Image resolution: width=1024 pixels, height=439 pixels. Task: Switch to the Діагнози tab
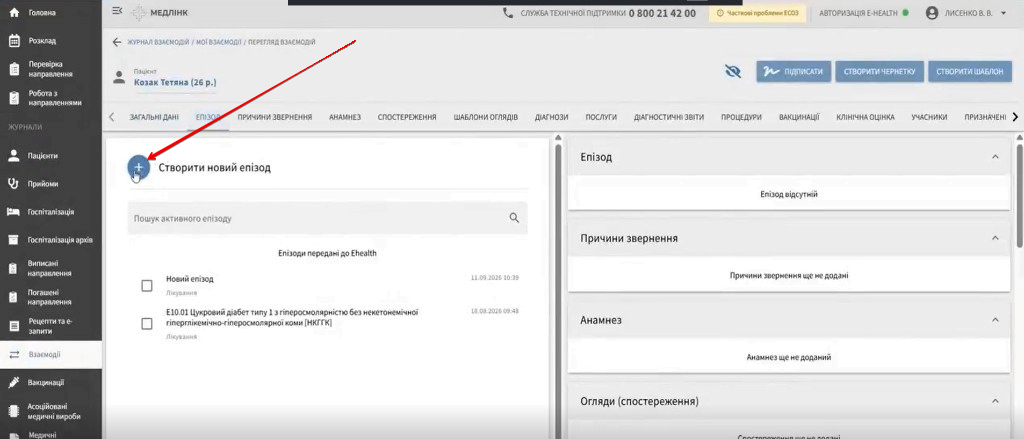551,118
